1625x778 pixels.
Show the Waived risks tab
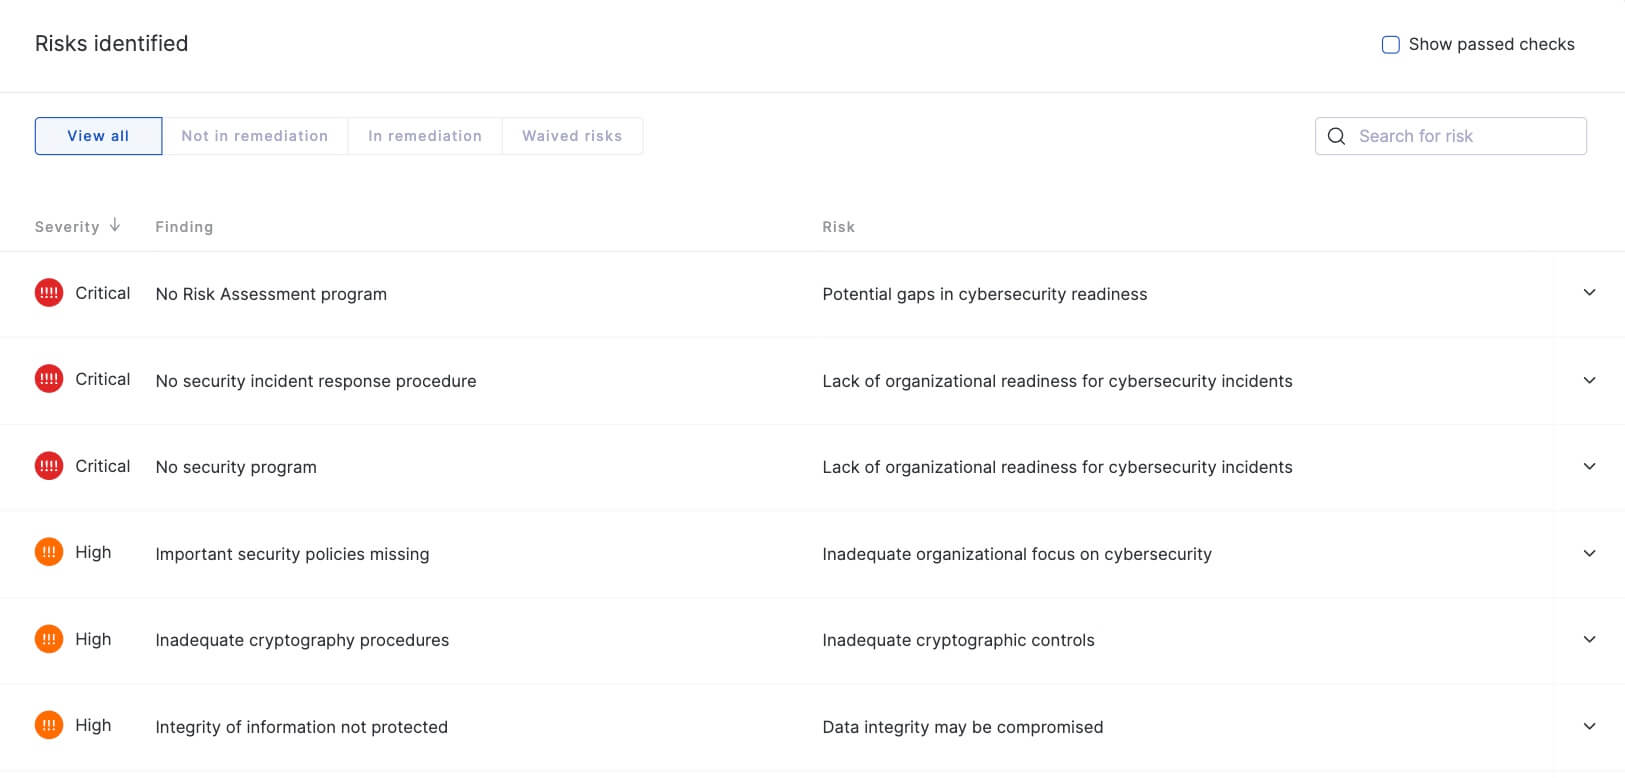tap(572, 136)
